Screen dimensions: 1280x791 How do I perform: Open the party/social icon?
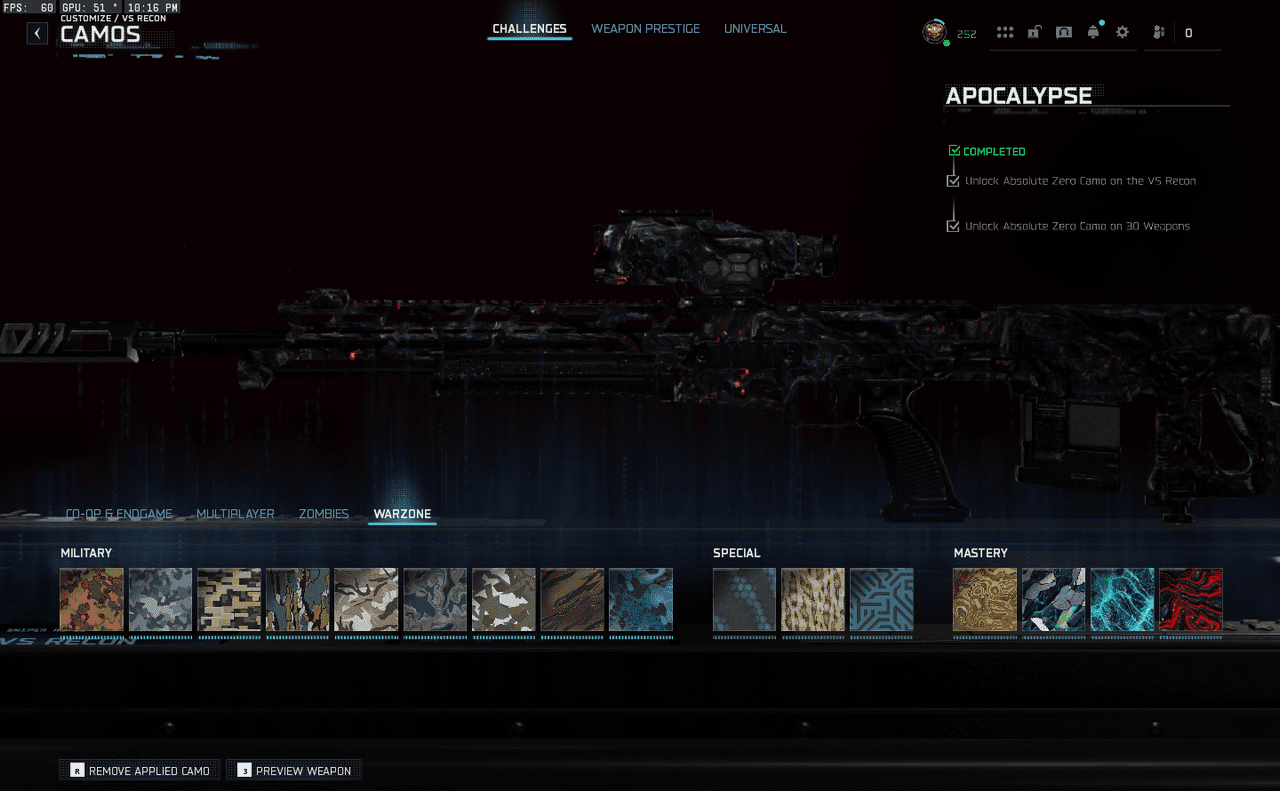click(x=1159, y=33)
